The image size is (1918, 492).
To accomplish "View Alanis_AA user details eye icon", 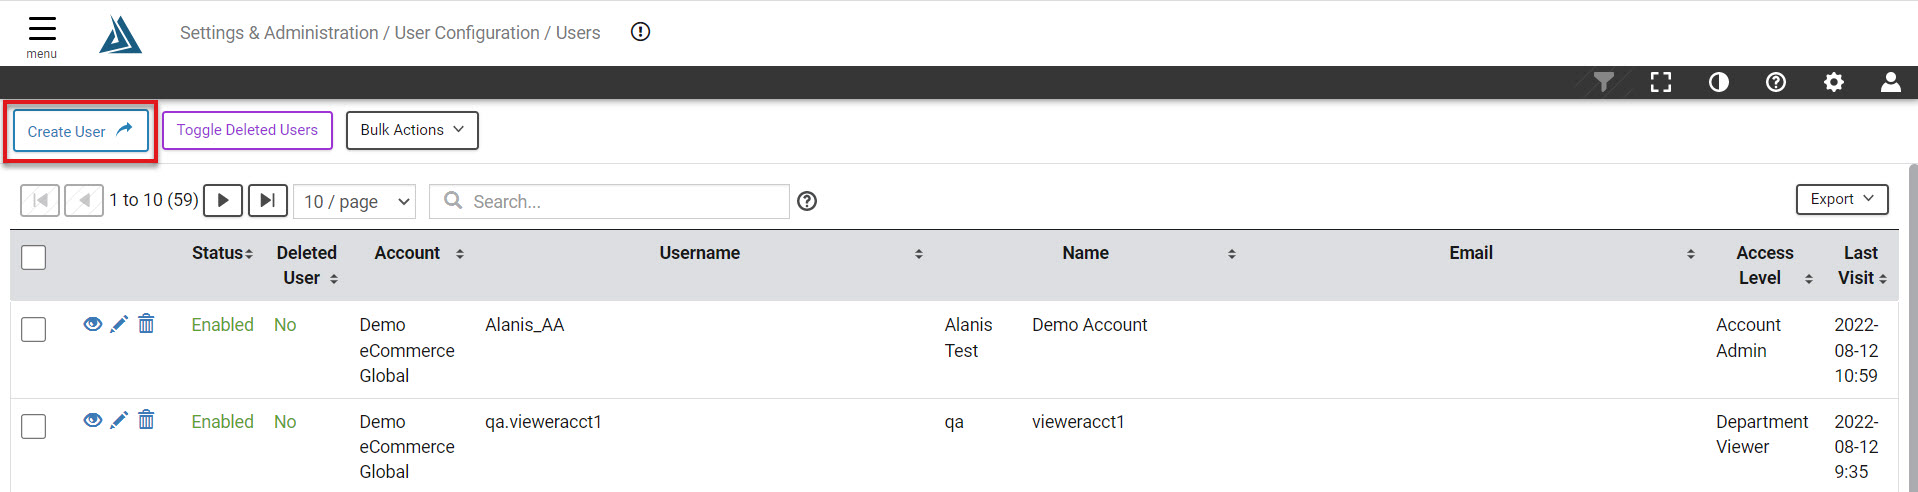I will click(x=93, y=324).
